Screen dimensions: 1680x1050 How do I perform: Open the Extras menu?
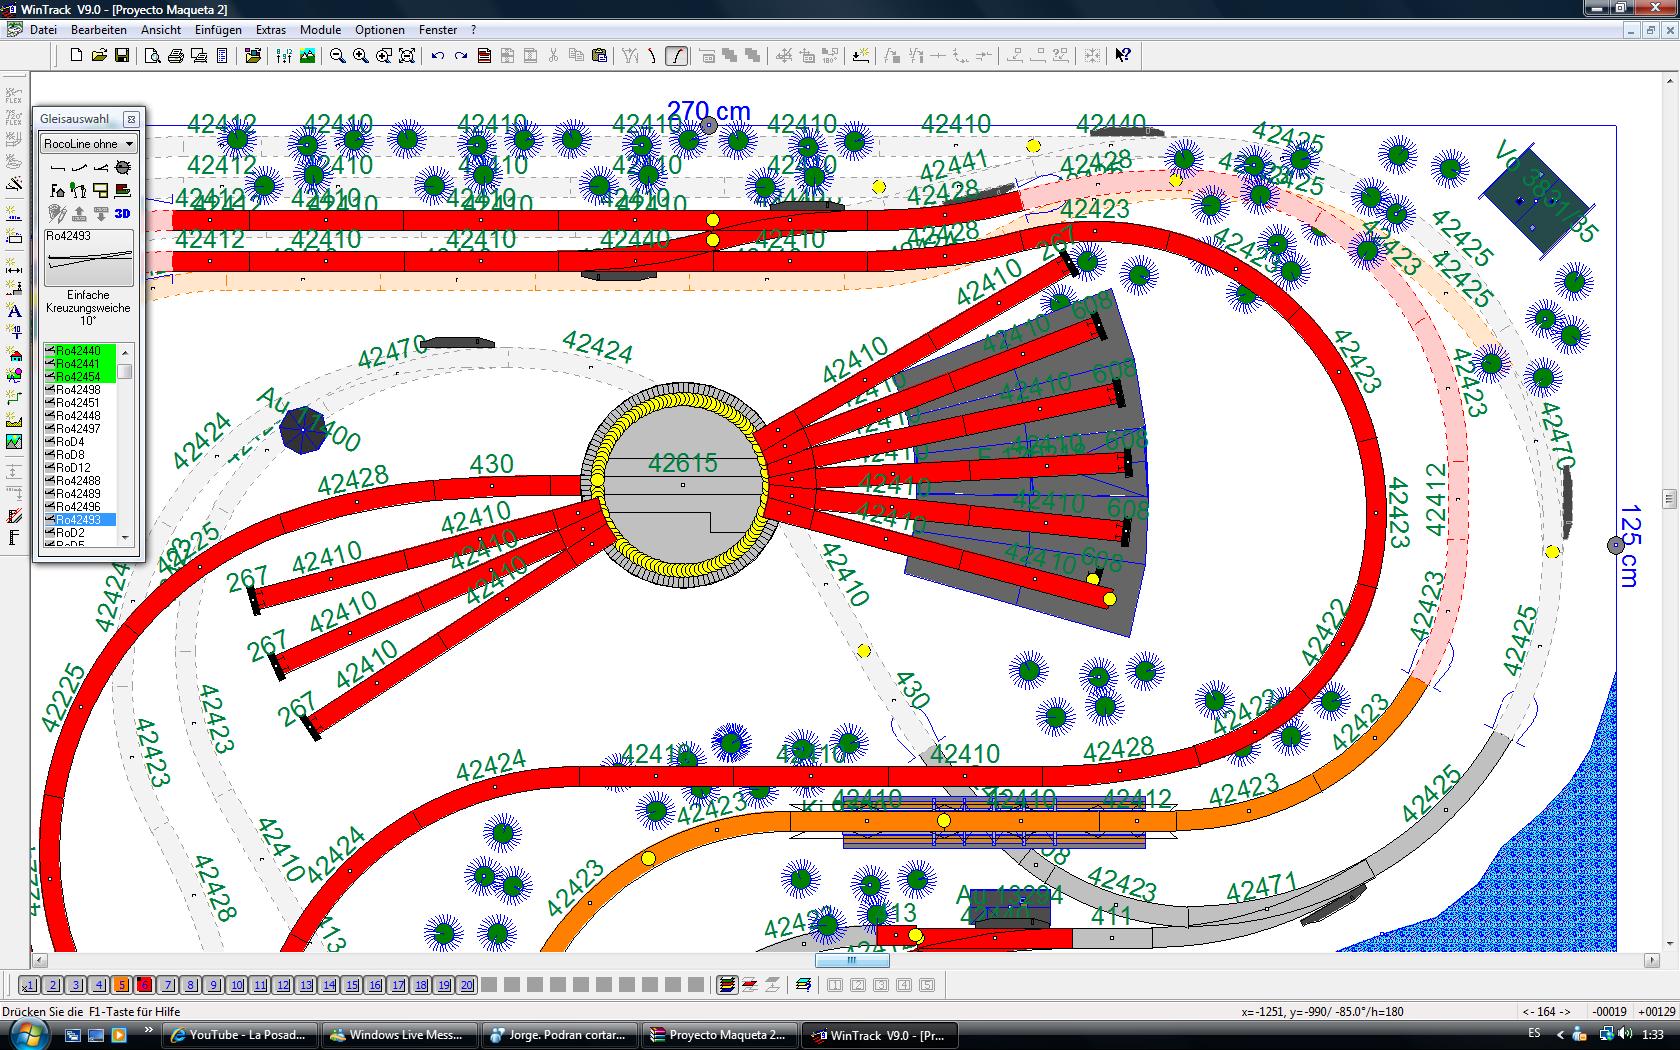click(271, 30)
